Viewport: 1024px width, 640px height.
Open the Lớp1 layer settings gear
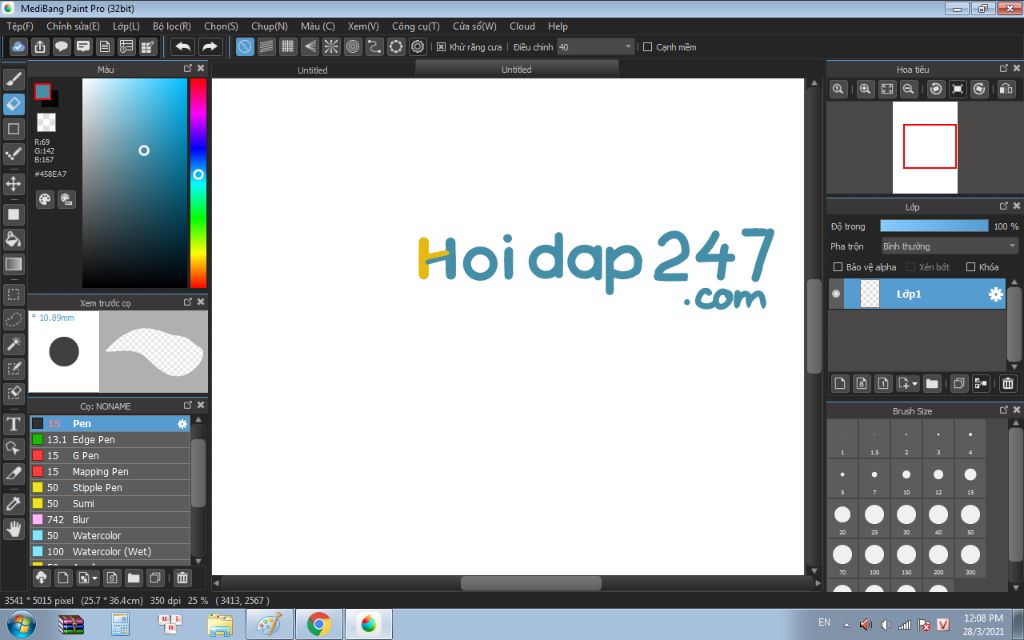tap(995, 295)
